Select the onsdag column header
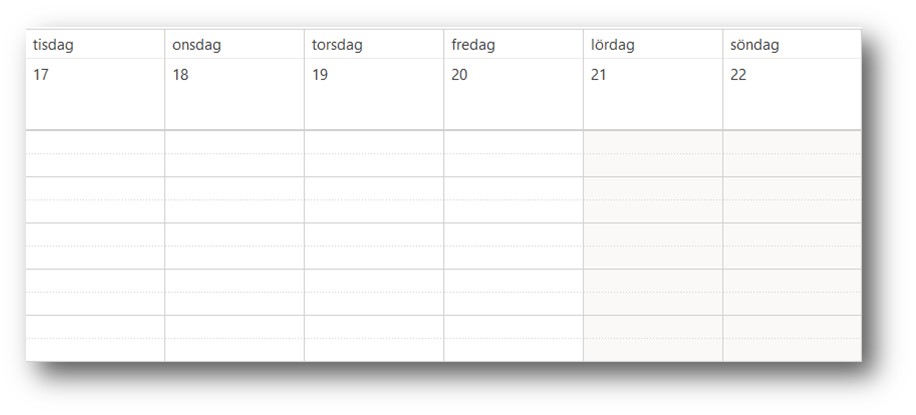Viewport: 916px width, 415px height. click(x=196, y=45)
